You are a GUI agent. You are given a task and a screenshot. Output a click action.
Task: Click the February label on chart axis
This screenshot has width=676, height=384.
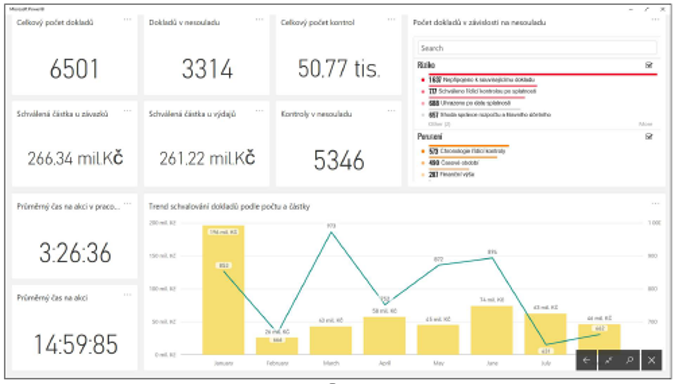point(277,363)
